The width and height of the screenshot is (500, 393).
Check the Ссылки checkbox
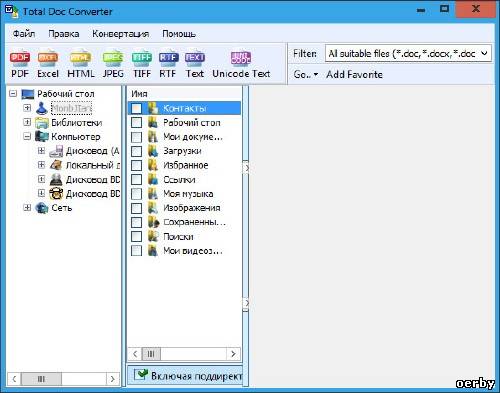point(136,180)
